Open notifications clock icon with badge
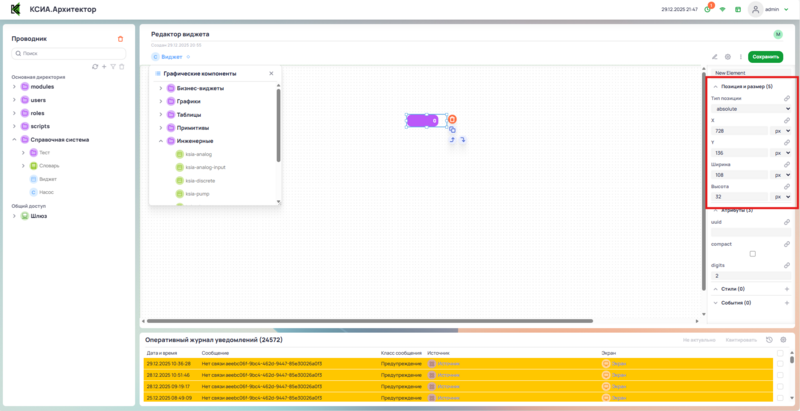The width and height of the screenshot is (800, 411). point(707,8)
